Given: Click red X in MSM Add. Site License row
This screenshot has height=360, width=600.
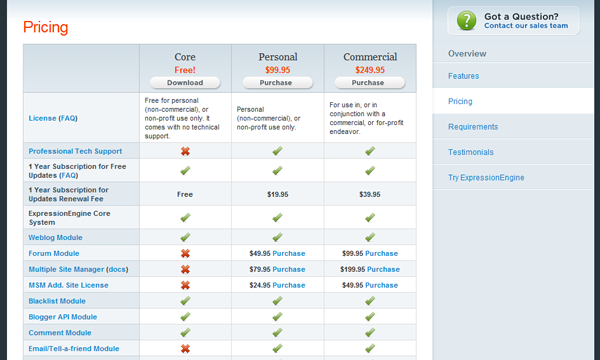Looking at the screenshot, I should point(185,285).
